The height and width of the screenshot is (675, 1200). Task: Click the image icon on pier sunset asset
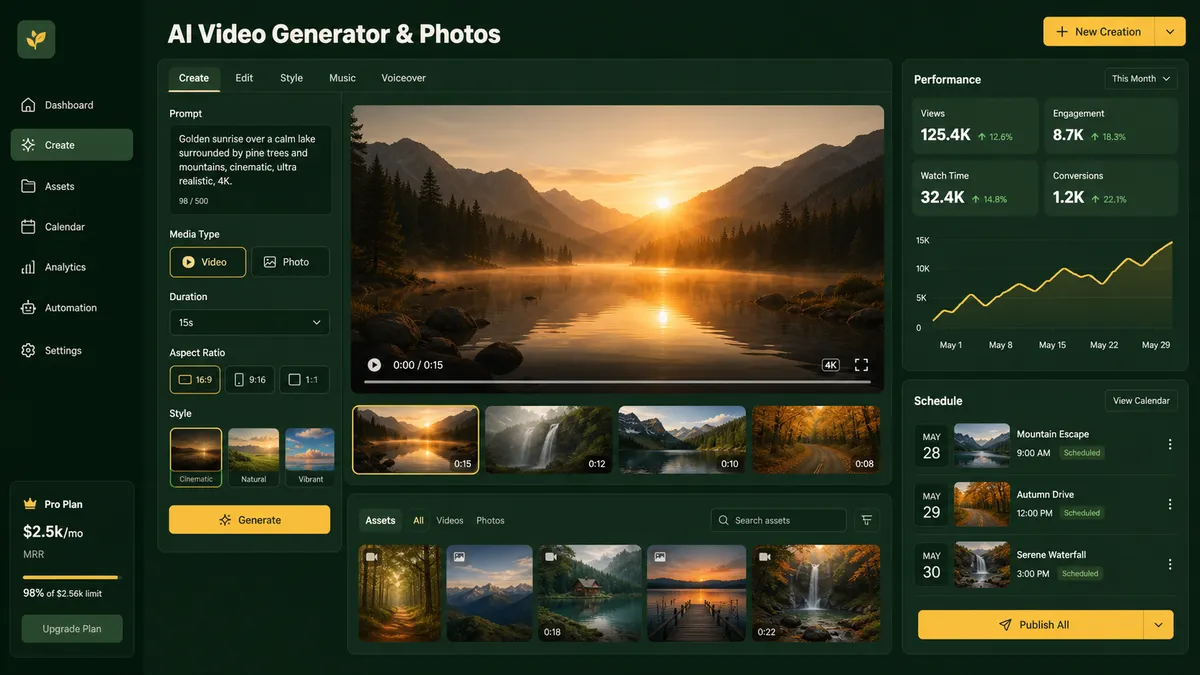660,557
